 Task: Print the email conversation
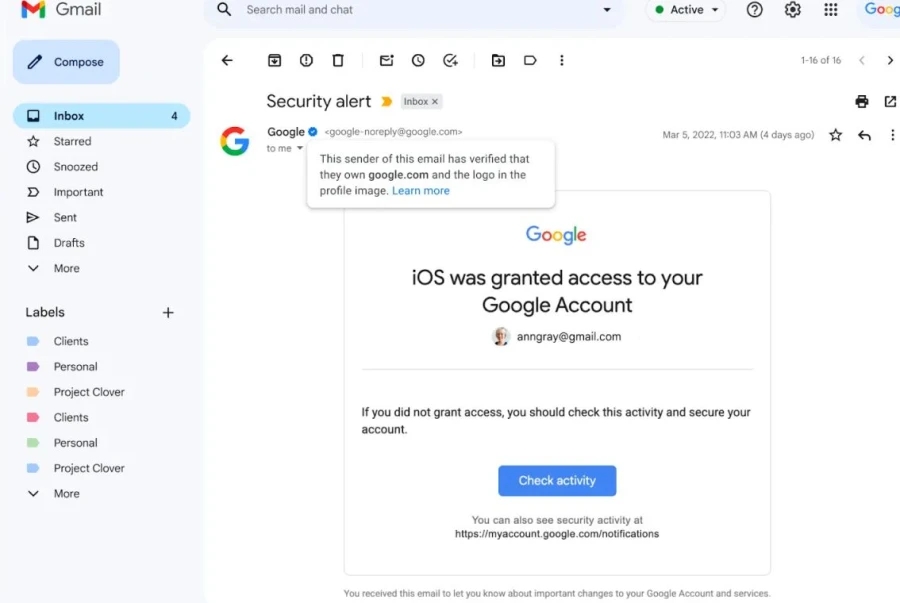862,102
